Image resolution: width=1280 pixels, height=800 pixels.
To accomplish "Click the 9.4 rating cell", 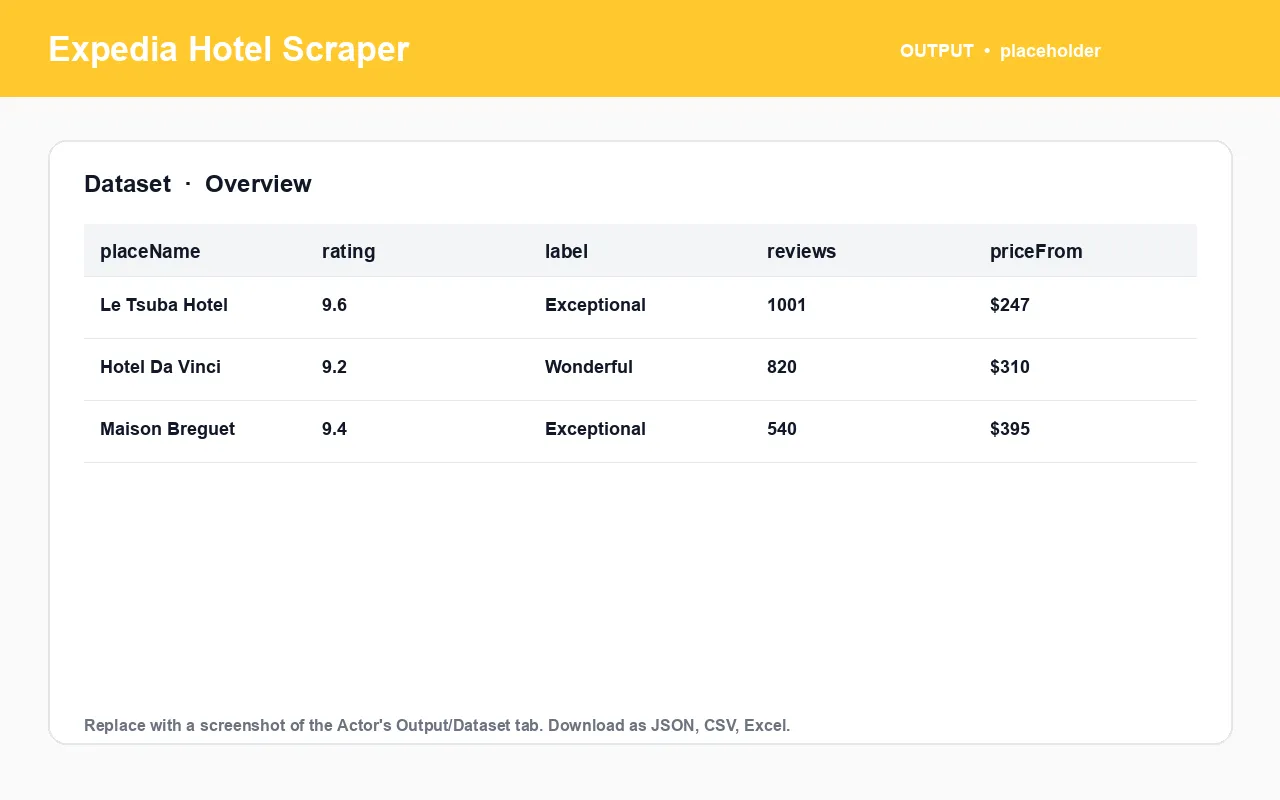I will point(334,429).
